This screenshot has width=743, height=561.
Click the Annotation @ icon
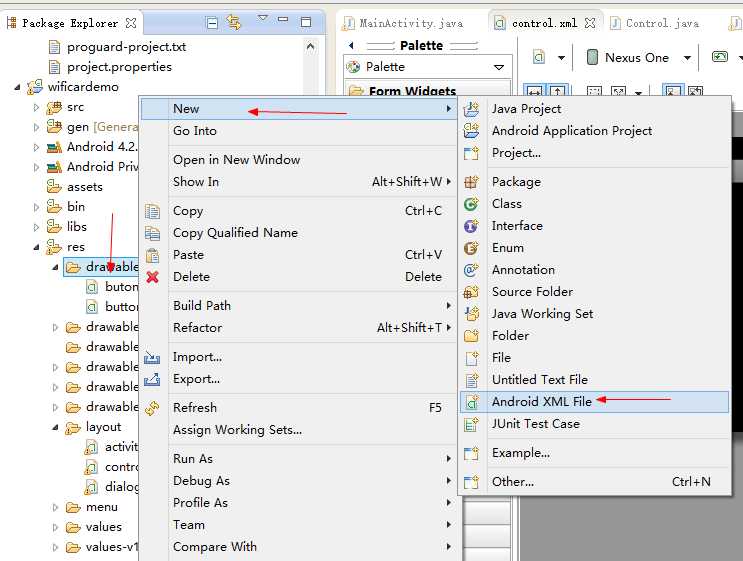point(471,270)
